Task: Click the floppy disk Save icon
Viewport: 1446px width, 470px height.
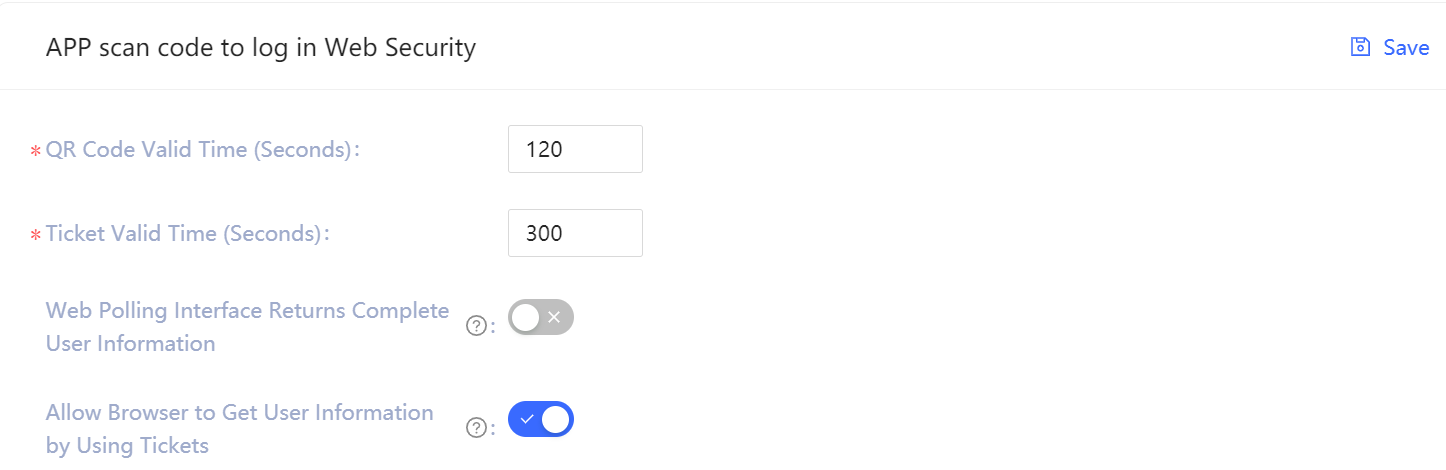Action: 1360,47
